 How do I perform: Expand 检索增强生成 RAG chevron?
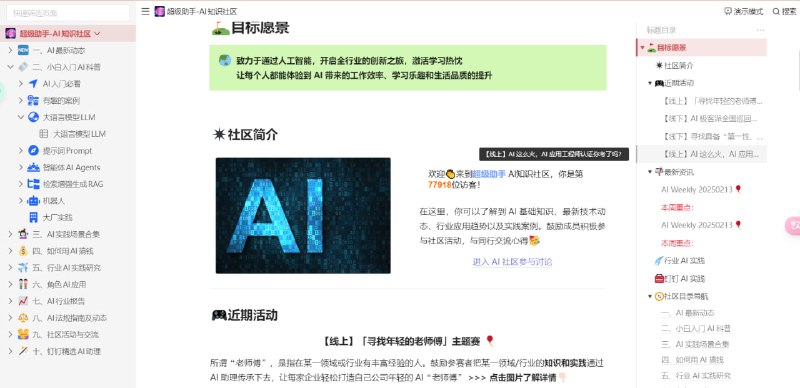tap(20, 184)
